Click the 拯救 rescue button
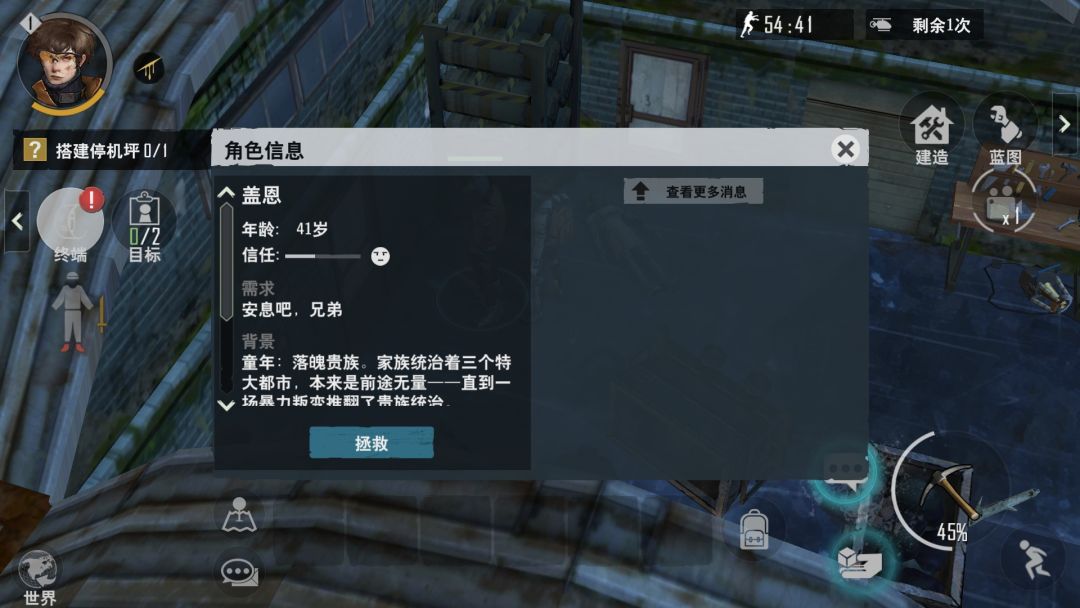The image size is (1080, 608). tap(371, 443)
